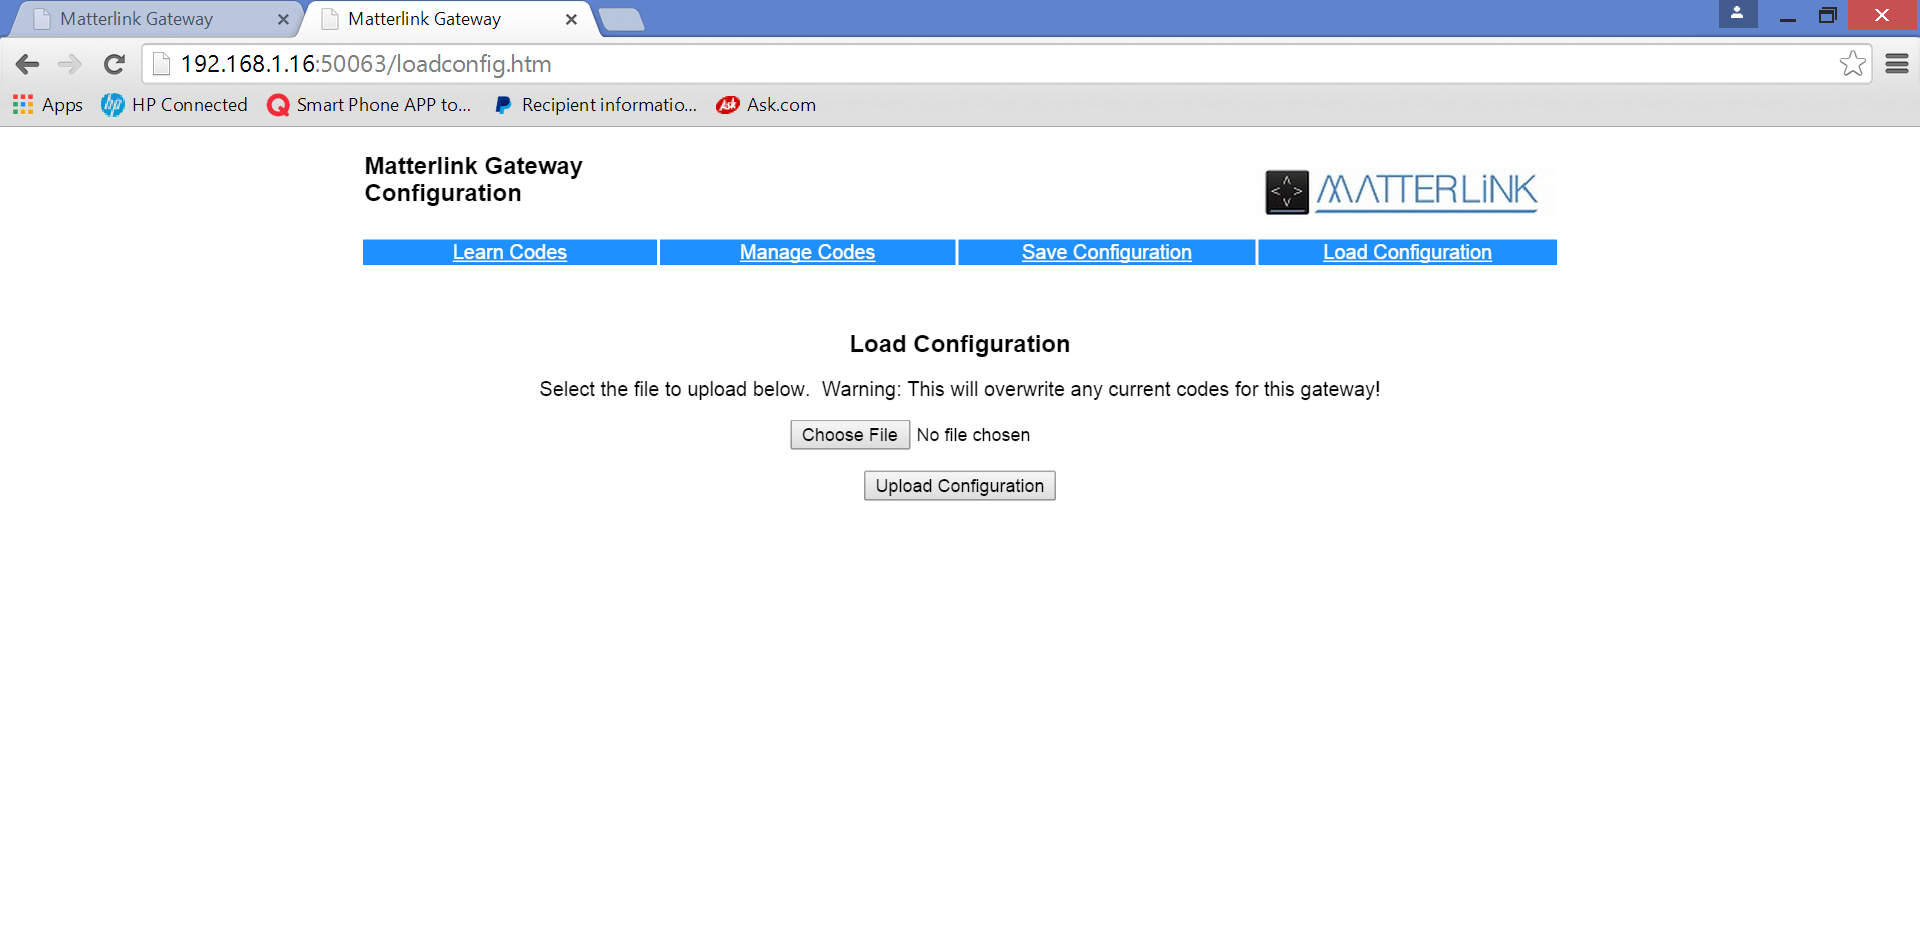The image size is (1920, 942).
Task: Go to Save Configuration
Action: (x=1106, y=252)
